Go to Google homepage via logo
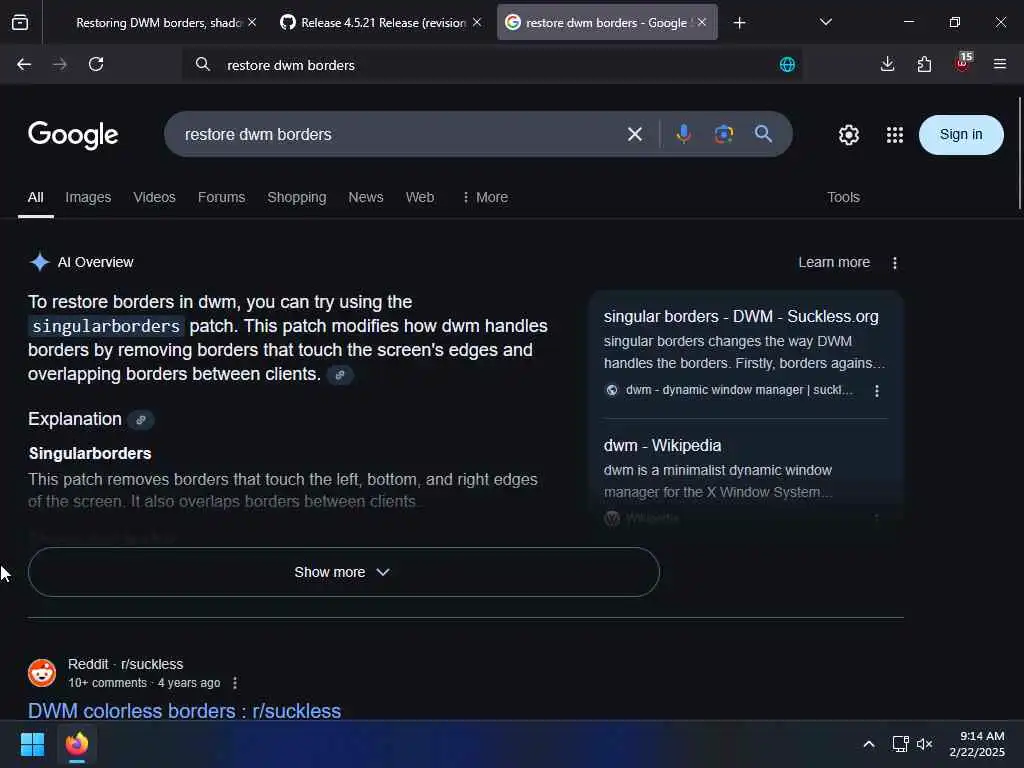 pyautogui.click(x=73, y=135)
